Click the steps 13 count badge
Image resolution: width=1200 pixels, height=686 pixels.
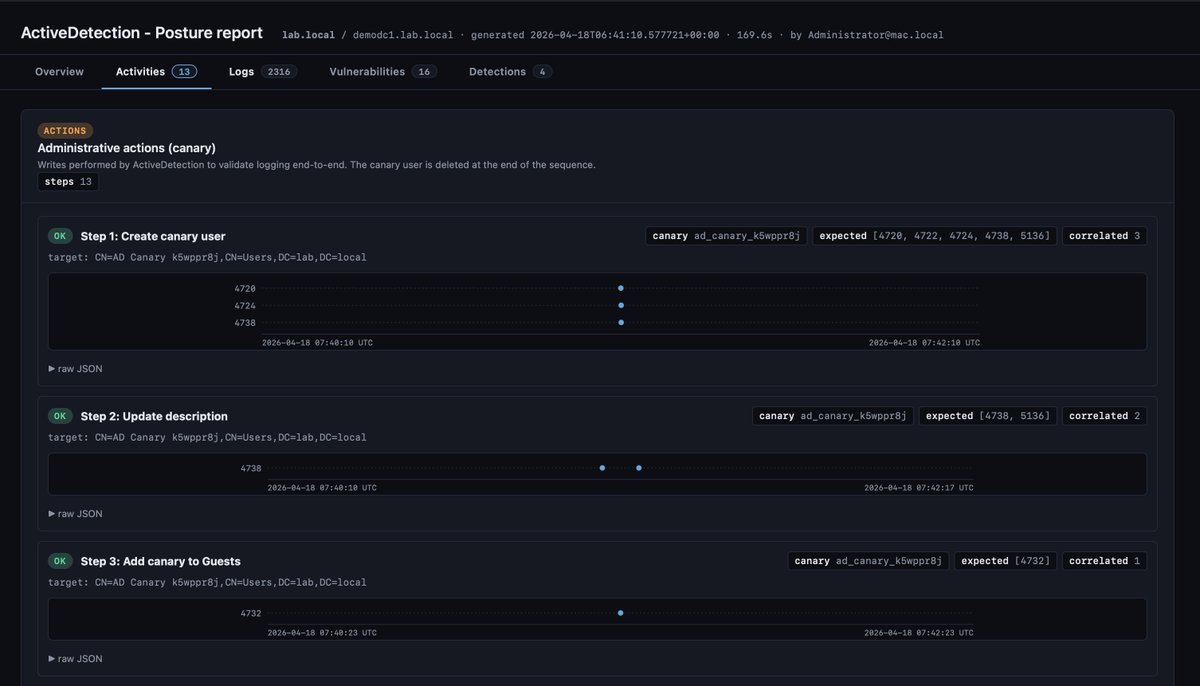click(66, 181)
